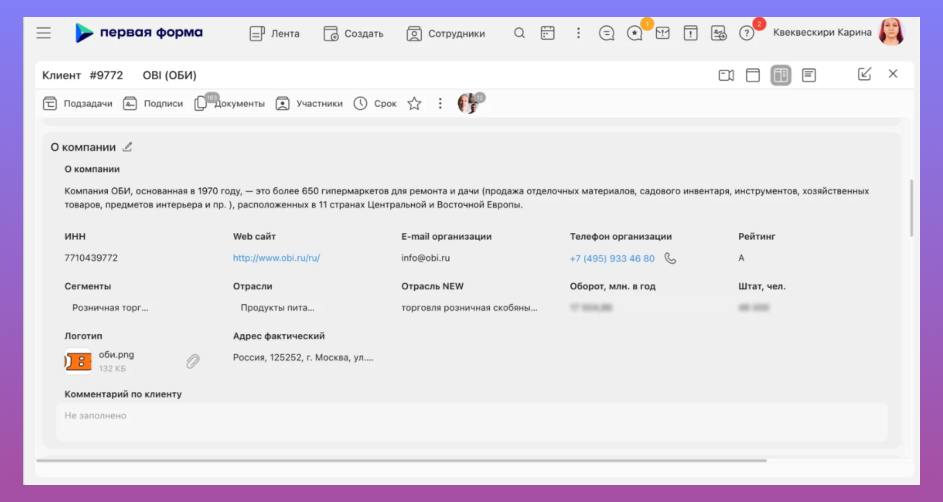Viewport: 943px width, 502px height.
Task: Edit the О компании section pencil
Action: (127, 147)
